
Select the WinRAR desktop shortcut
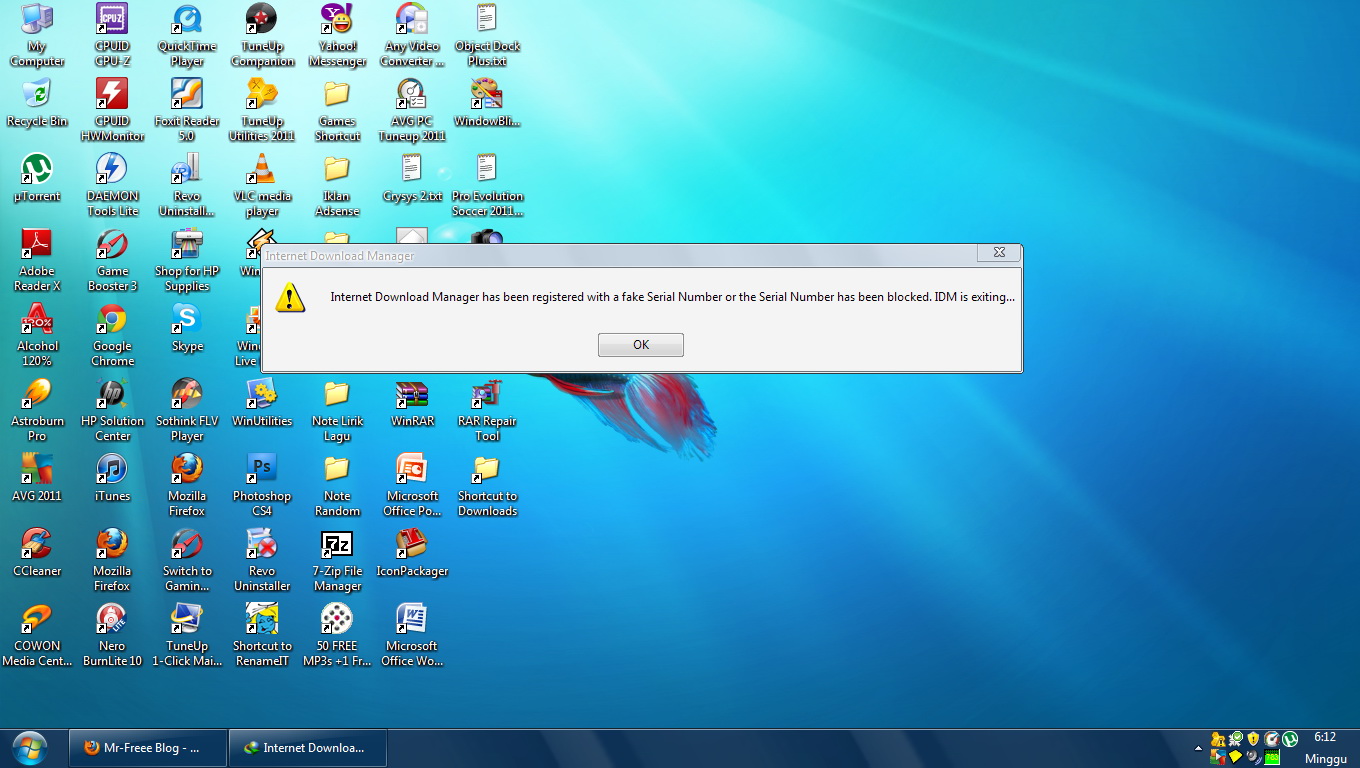pyautogui.click(x=412, y=403)
